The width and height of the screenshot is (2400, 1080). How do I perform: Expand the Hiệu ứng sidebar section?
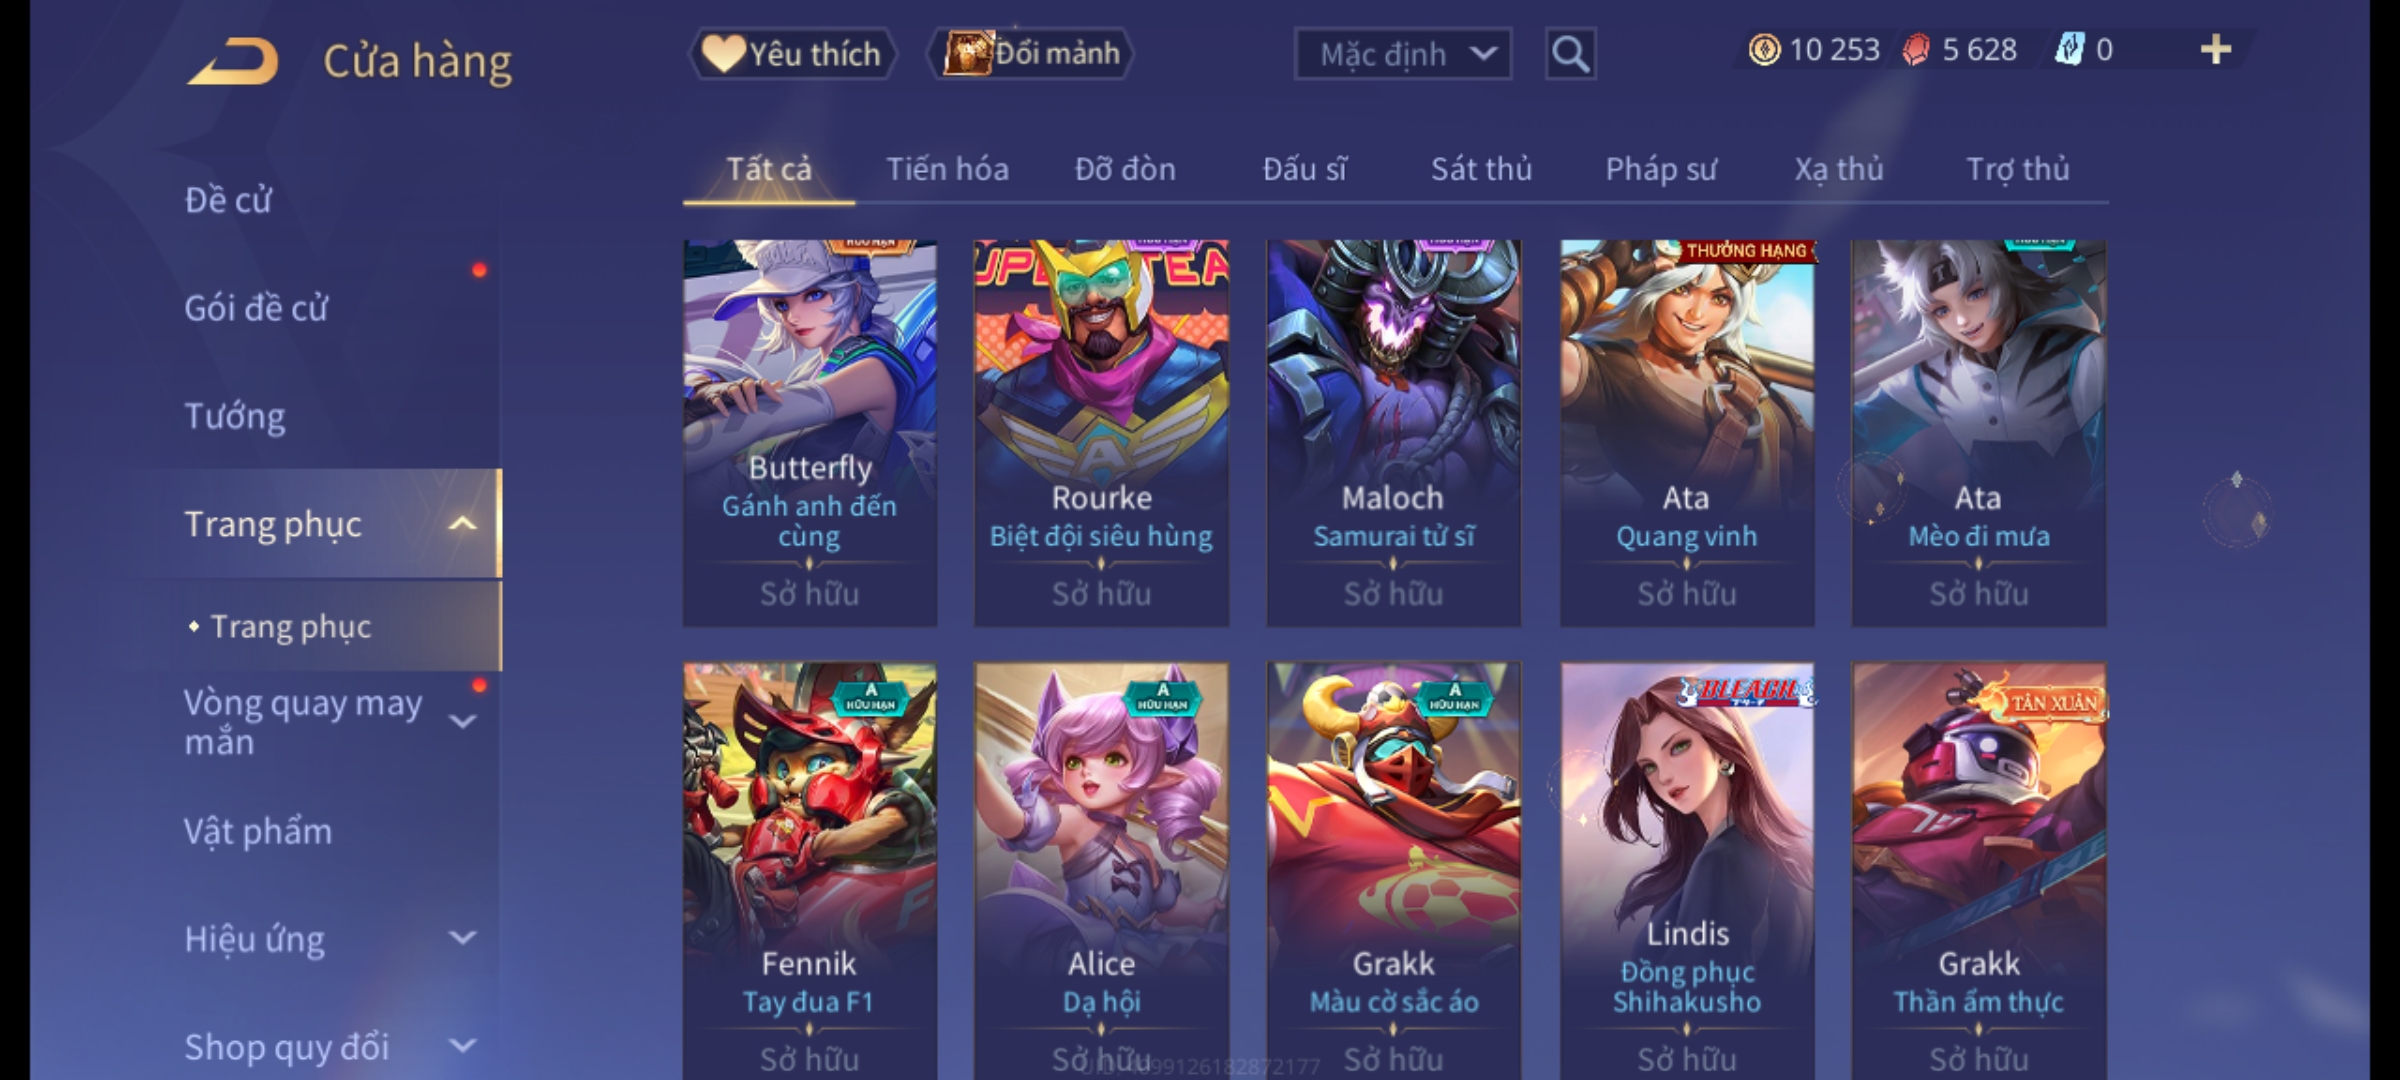tap(462, 938)
